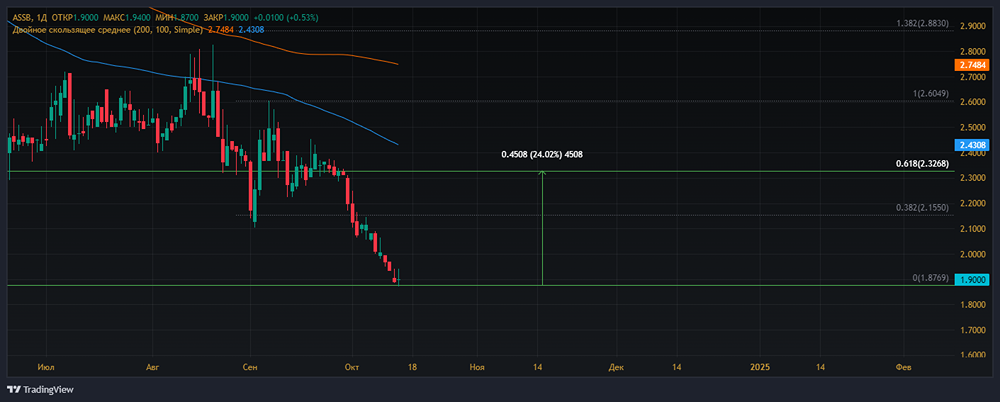Click the latest candle near 1.90

pos(399,278)
